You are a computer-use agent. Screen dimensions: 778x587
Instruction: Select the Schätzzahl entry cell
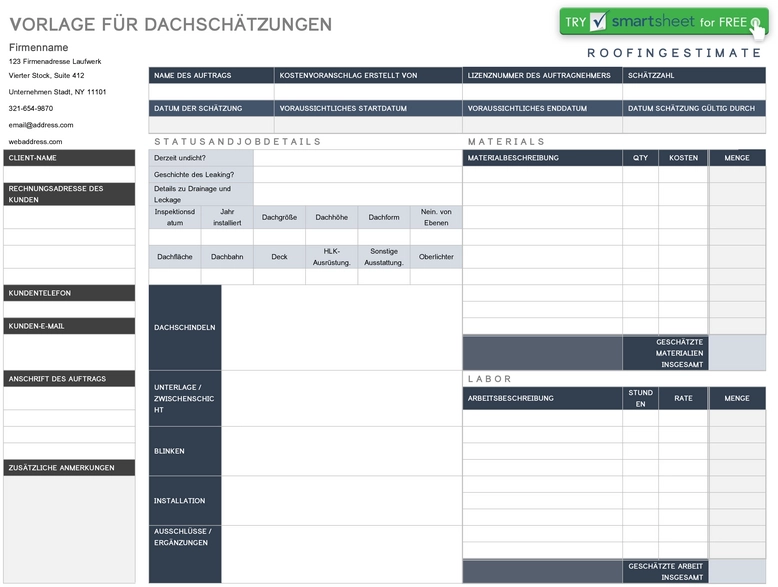coord(694,92)
